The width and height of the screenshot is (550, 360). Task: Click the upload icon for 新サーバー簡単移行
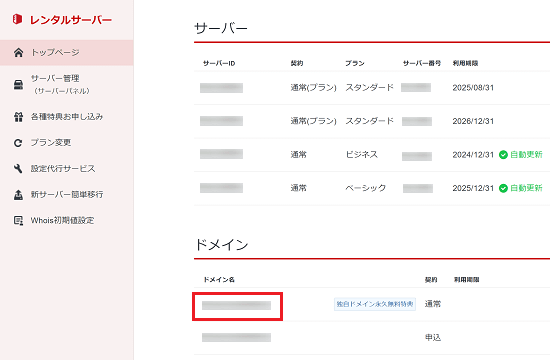pos(18,194)
